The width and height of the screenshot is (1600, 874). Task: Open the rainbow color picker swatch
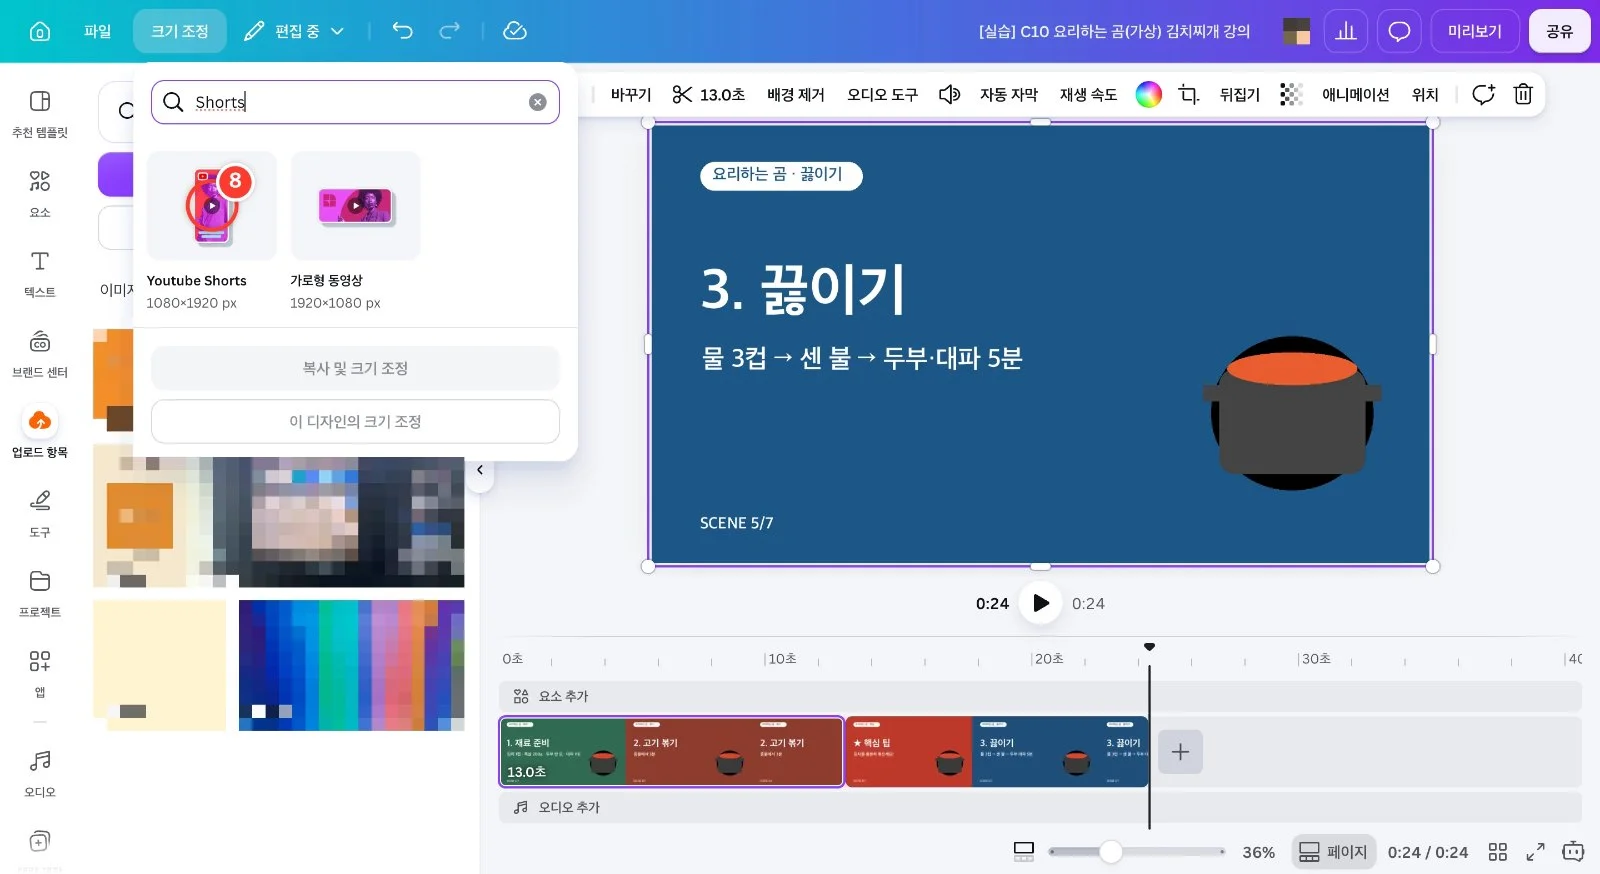pos(1149,94)
